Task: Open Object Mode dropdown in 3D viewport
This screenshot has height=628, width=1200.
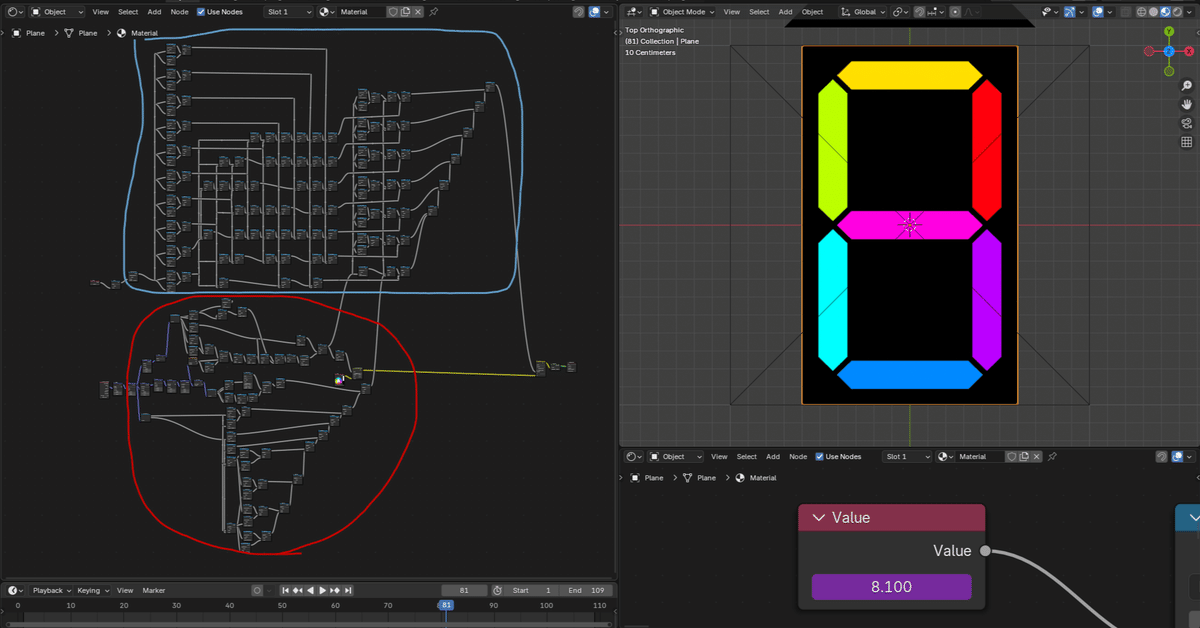Action: click(x=681, y=12)
